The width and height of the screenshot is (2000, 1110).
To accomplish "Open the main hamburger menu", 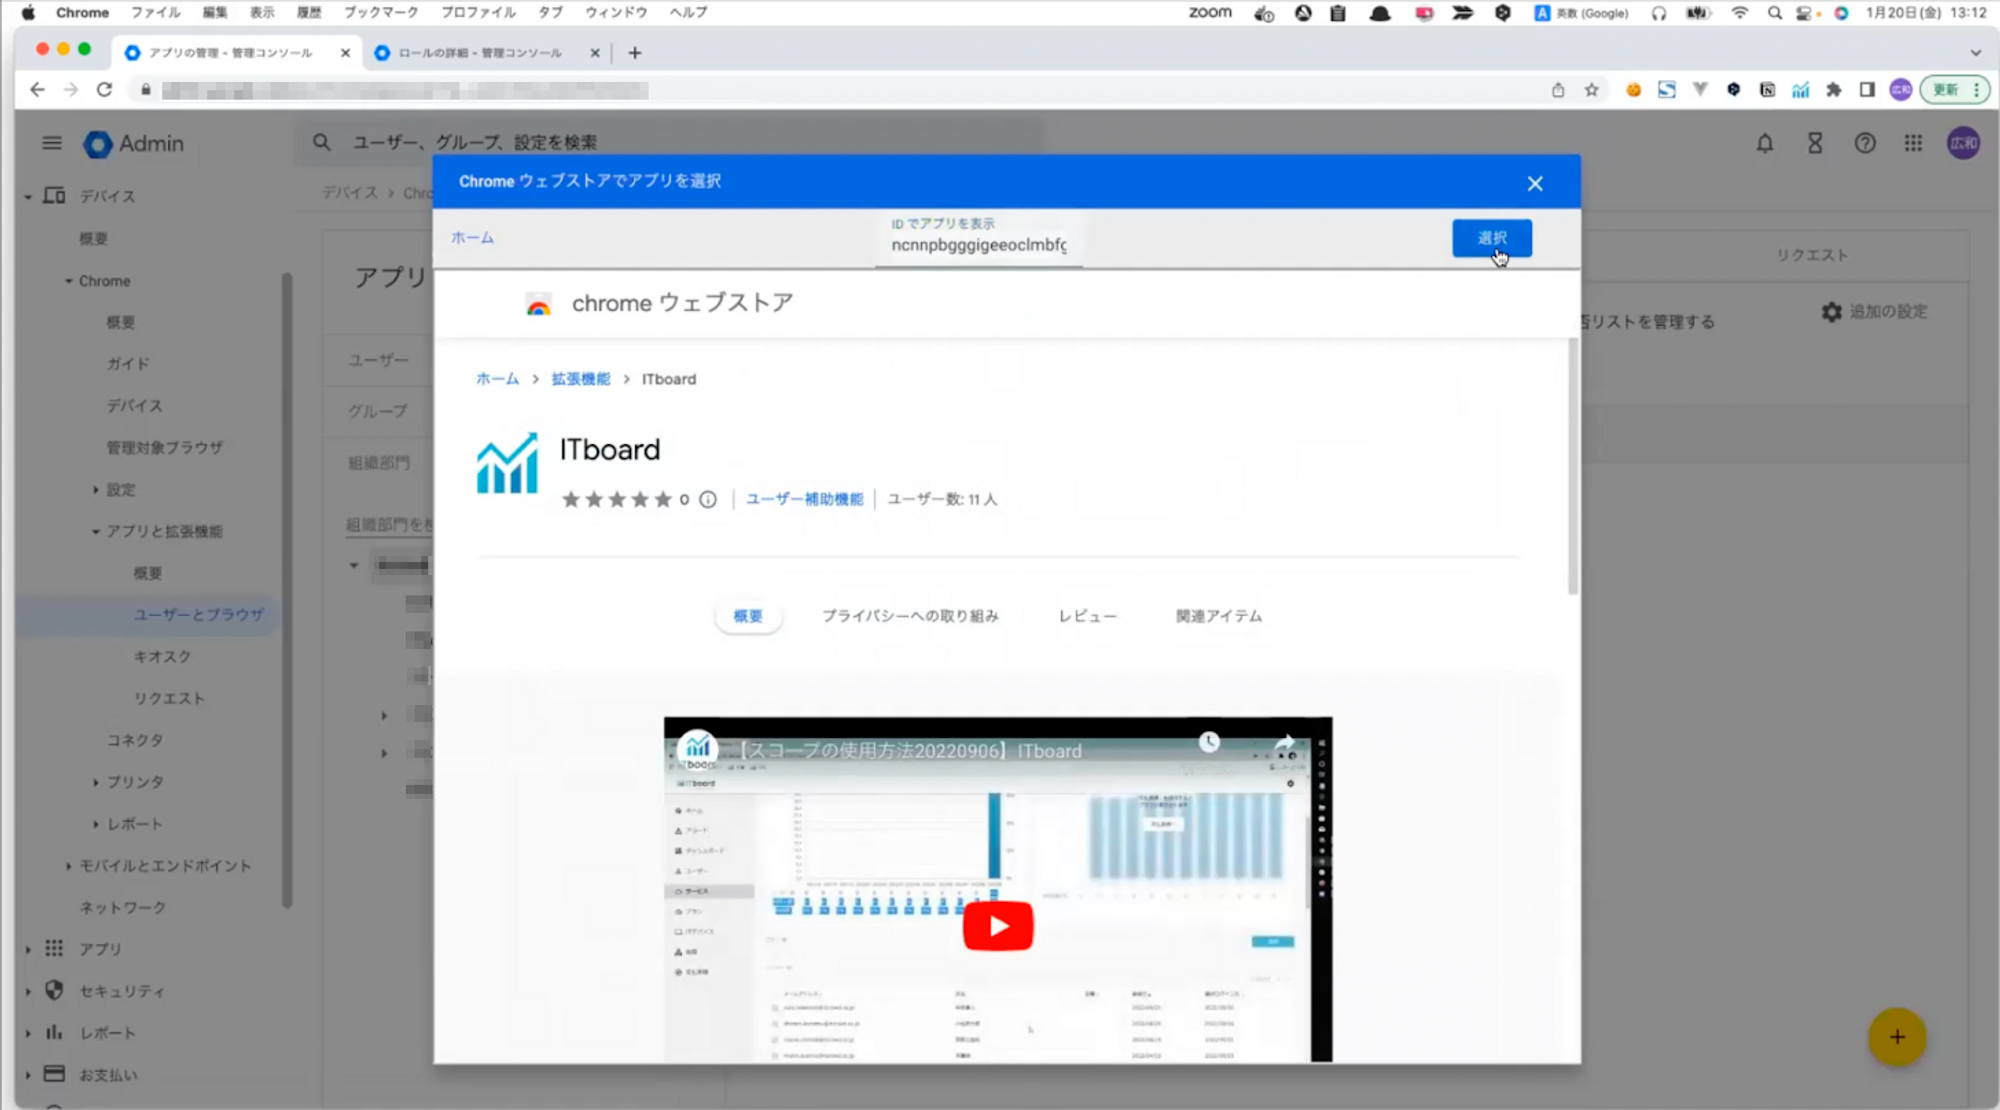I will click(x=52, y=143).
